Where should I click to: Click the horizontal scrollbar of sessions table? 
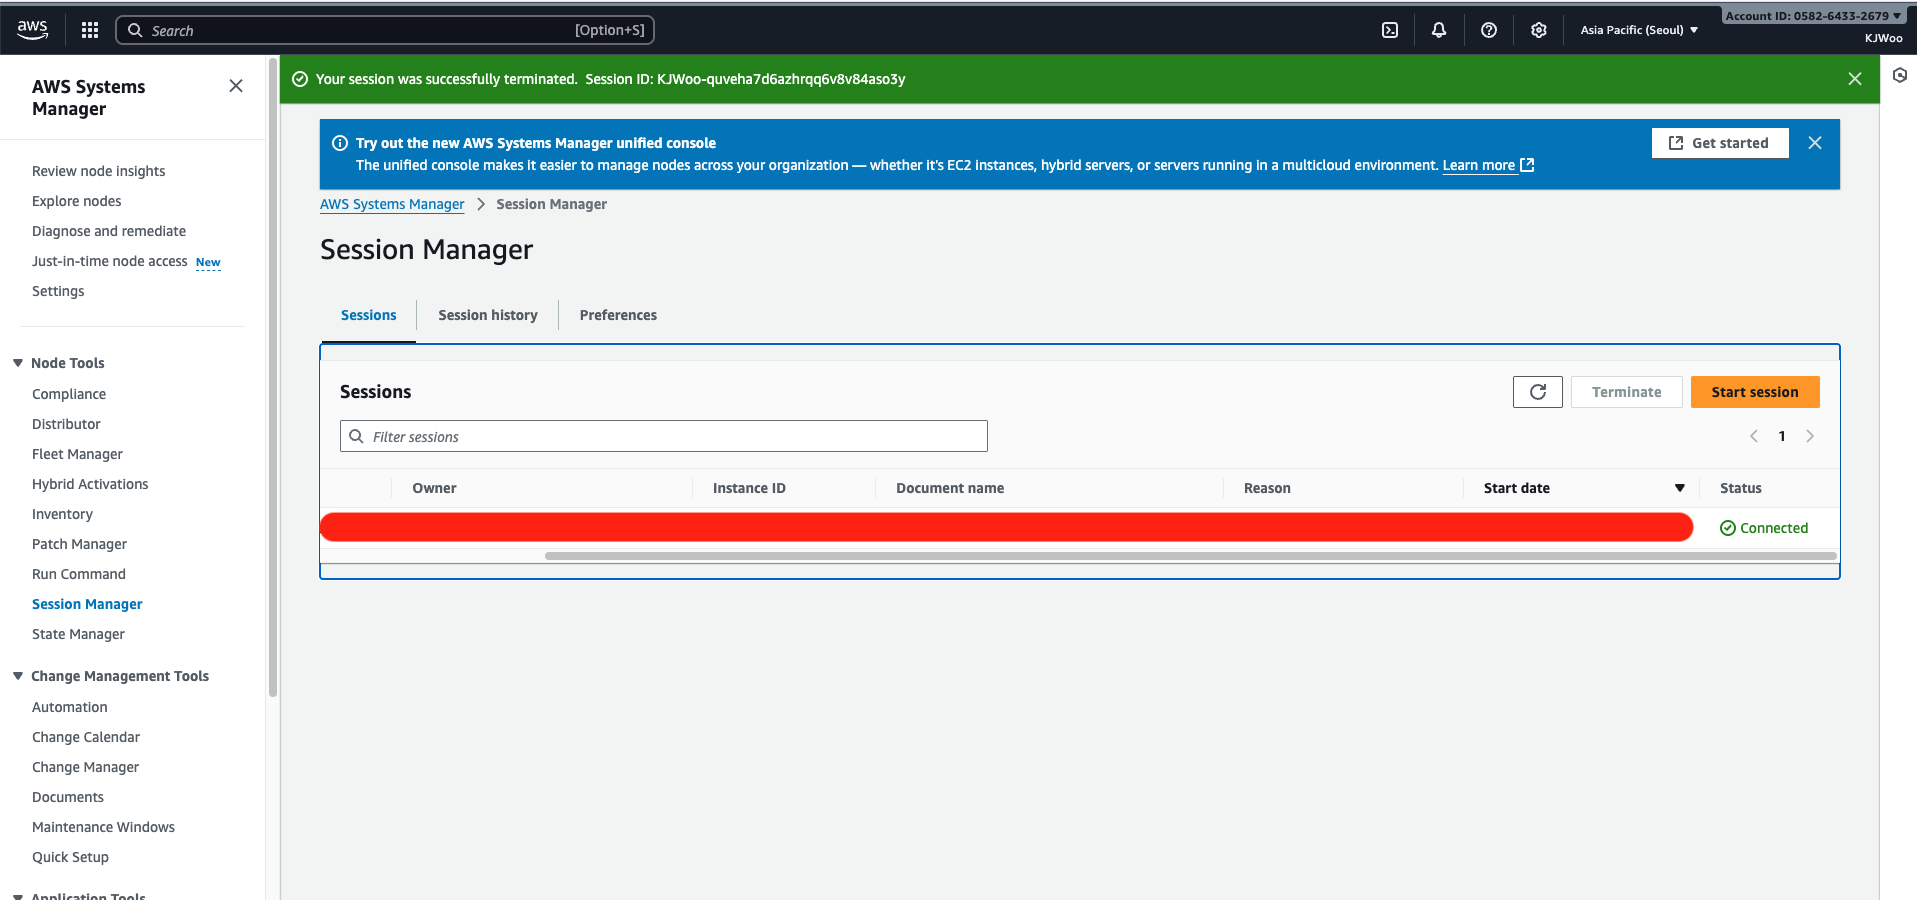(1190, 555)
